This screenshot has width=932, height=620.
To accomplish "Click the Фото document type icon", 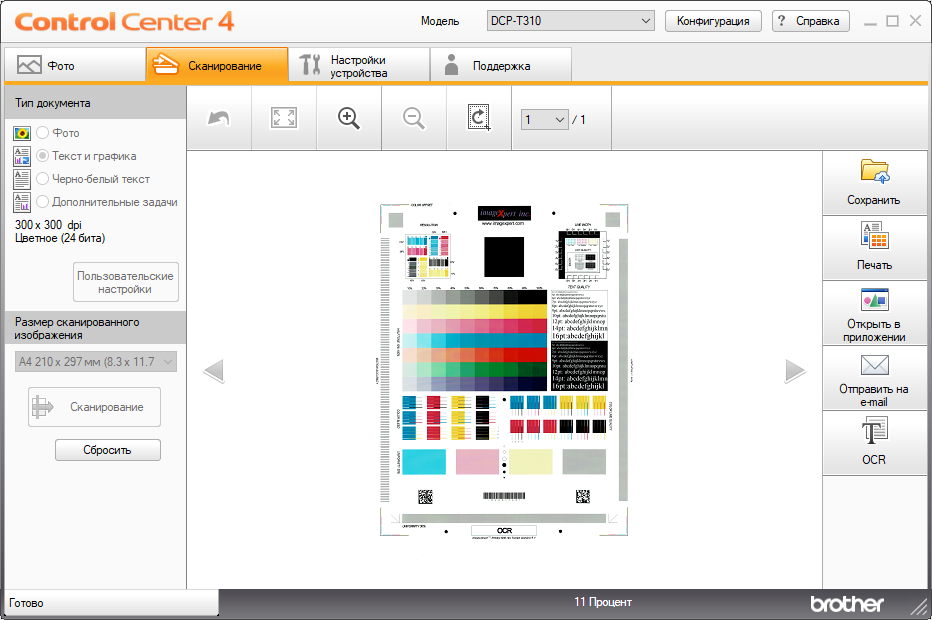I will point(22,133).
